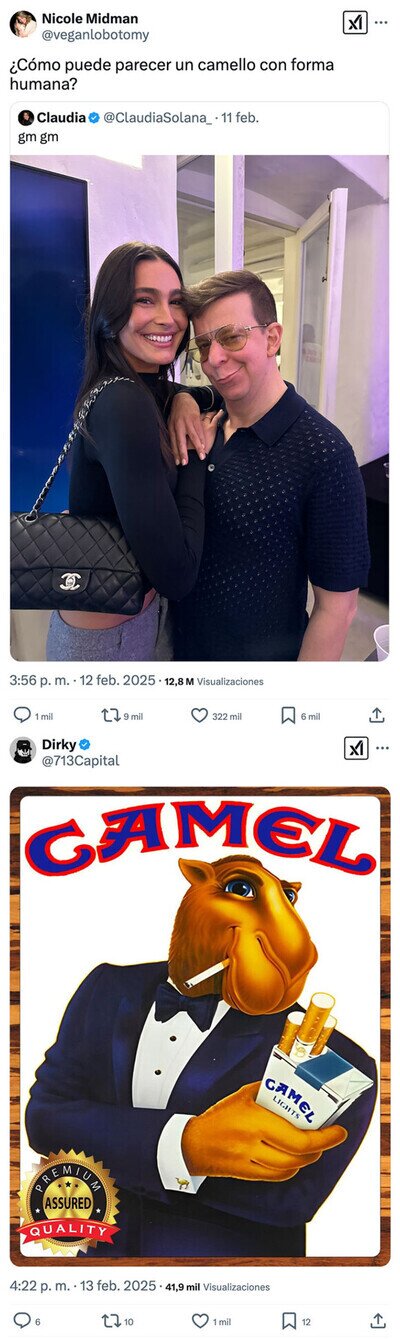Screen dimensions: 400x1339
Task: Open the more options menu on Nicole's tweet
Action: click(381, 23)
